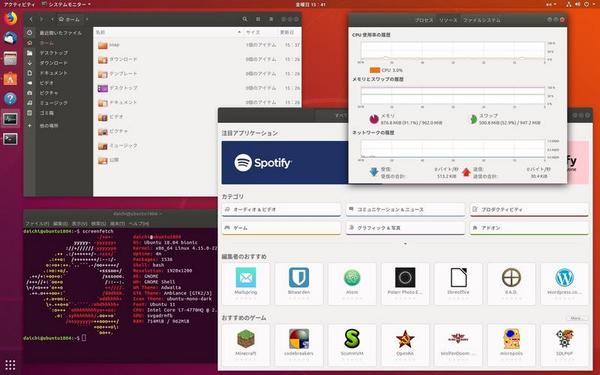
Task: Open the オーディオ＆ビデオ category
Action: 281,210
